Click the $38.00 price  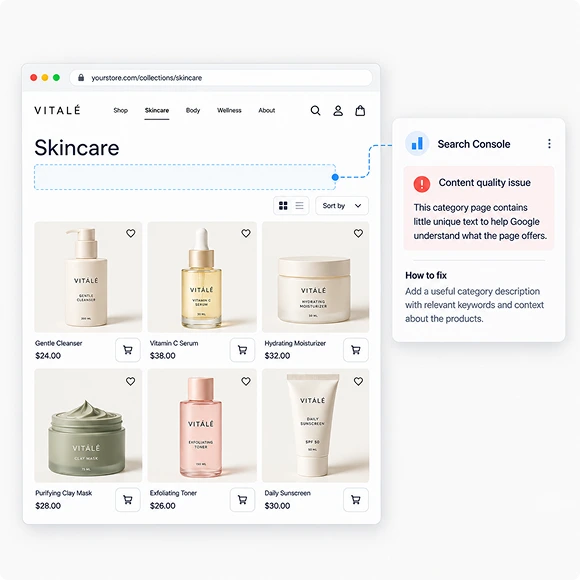click(163, 356)
